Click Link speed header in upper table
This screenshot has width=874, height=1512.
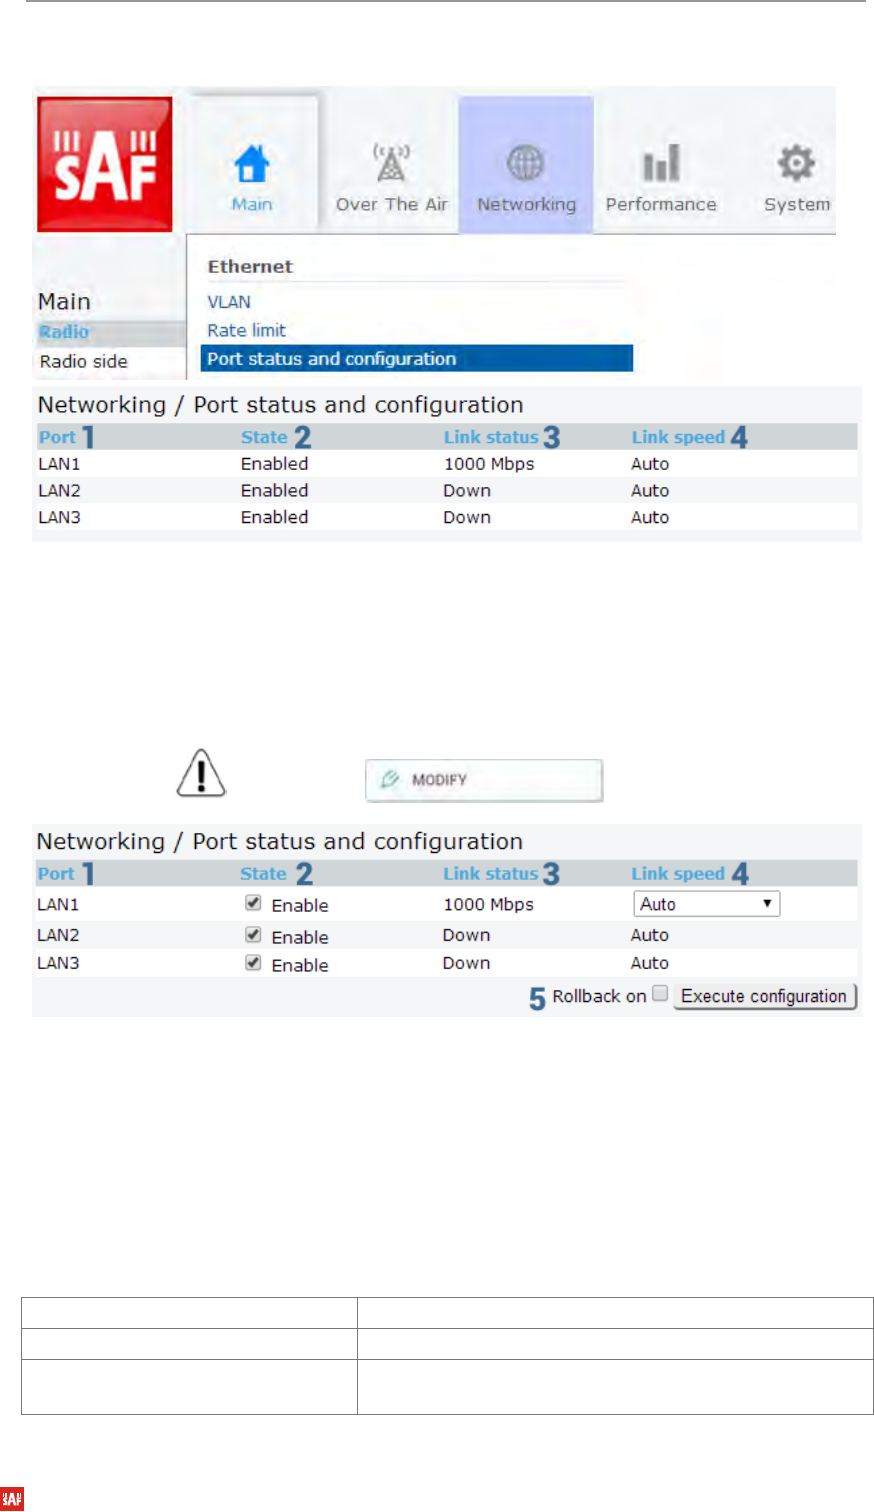pos(678,437)
